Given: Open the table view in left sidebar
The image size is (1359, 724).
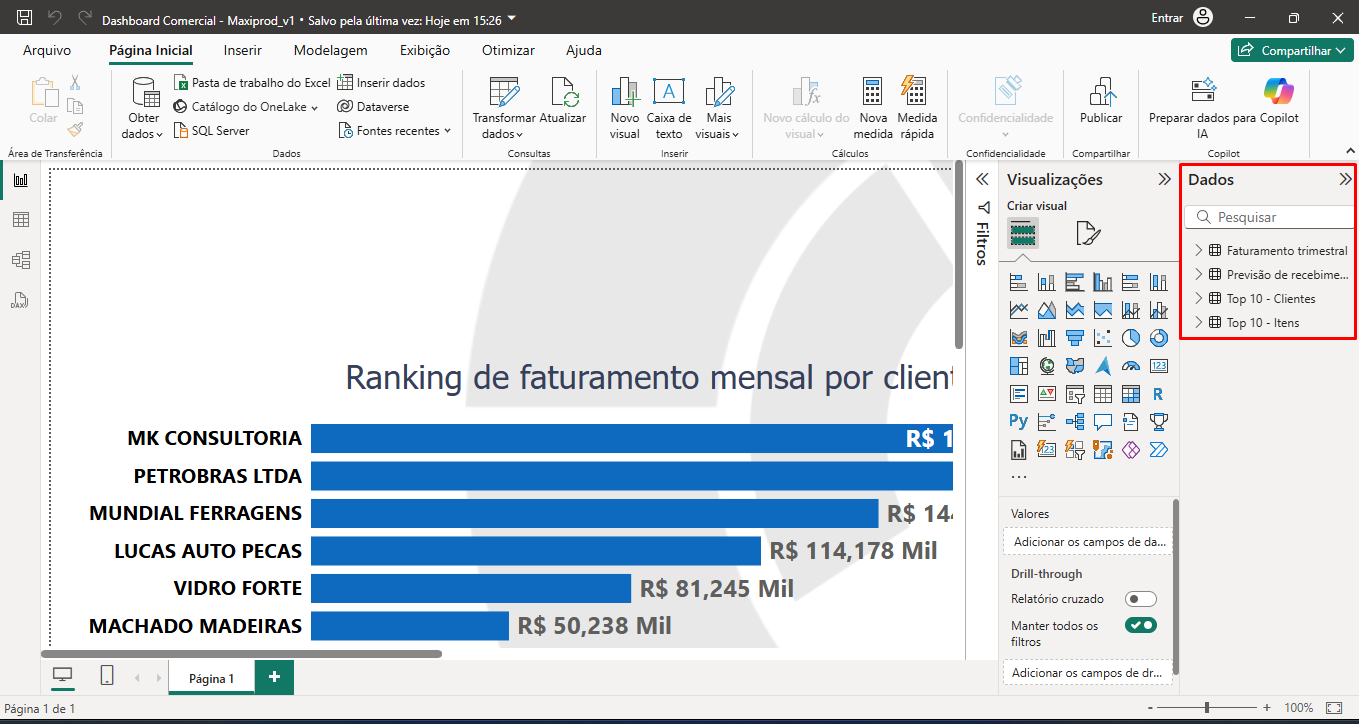Looking at the screenshot, I should [x=20, y=220].
